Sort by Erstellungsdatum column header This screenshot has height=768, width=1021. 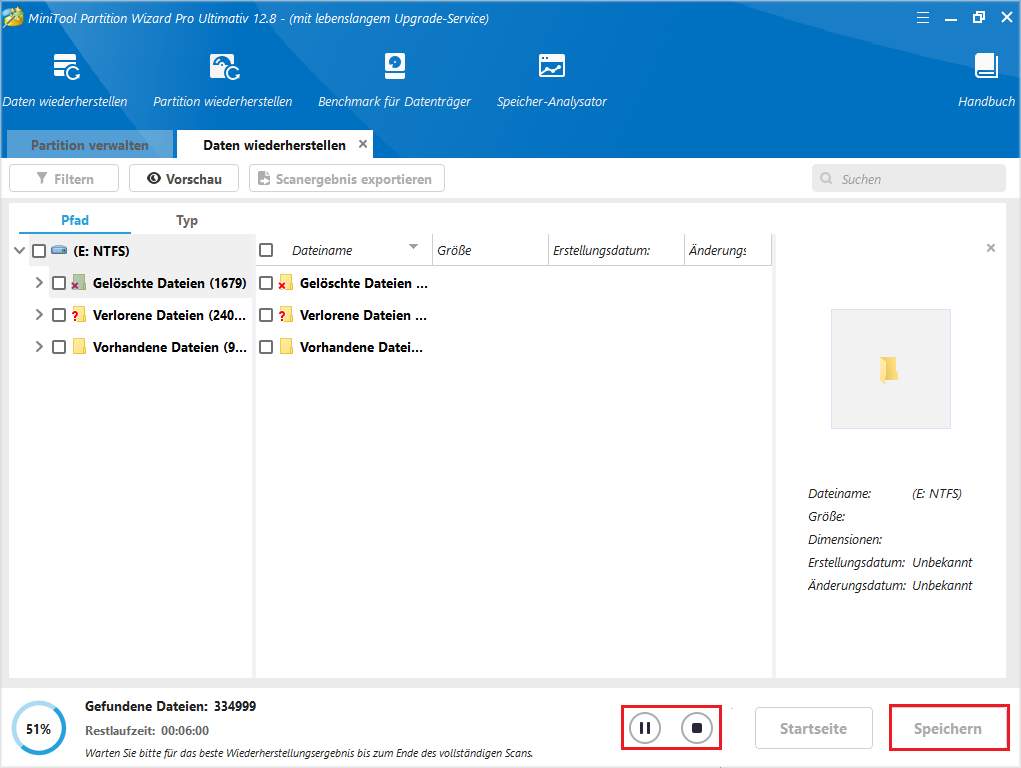click(616, 250)
